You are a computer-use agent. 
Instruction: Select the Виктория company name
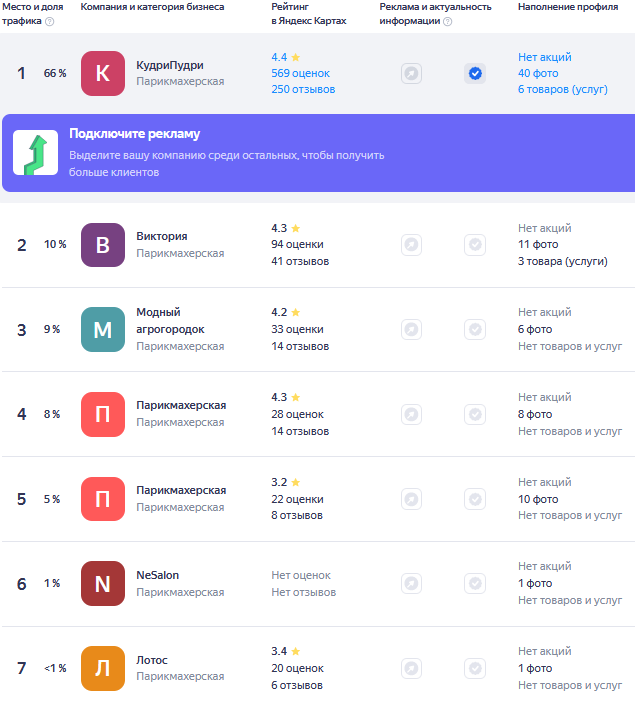162,236
